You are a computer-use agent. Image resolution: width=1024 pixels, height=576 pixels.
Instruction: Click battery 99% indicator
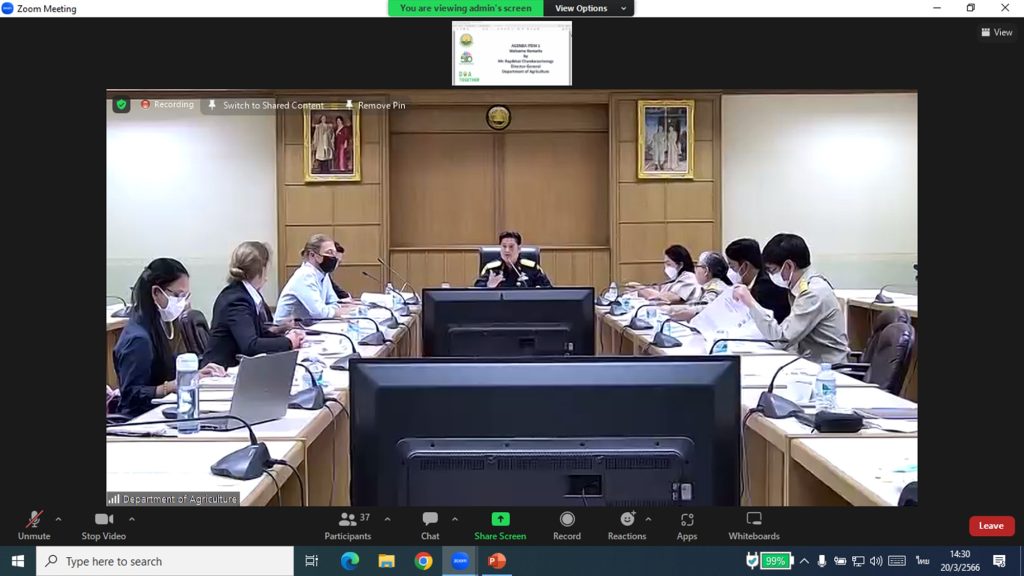[x=775, y=561]
